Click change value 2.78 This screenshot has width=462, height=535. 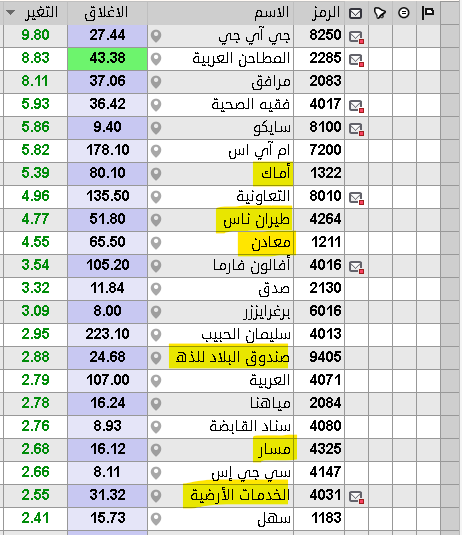[35, 403]
